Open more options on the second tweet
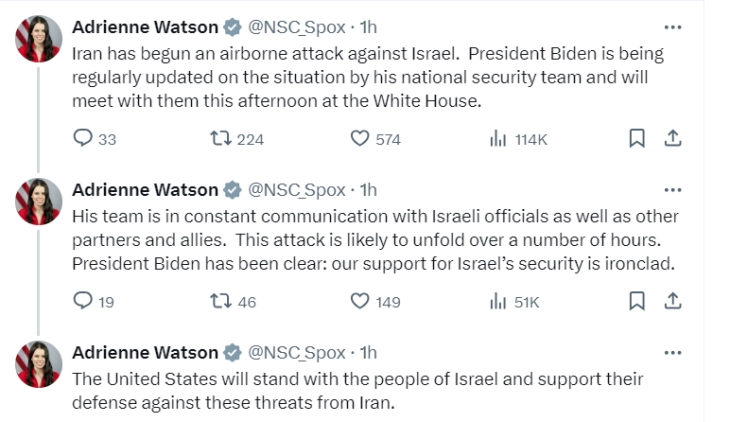Image resolution: width=730 pixels, height=422 pixels. tap(673, 190)
